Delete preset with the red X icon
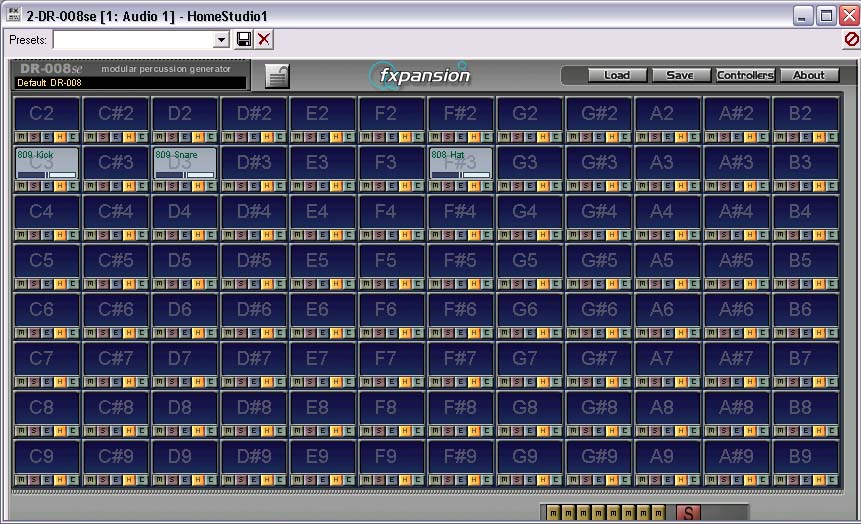Viewport: 861px width, 524px height. [264, 39]
